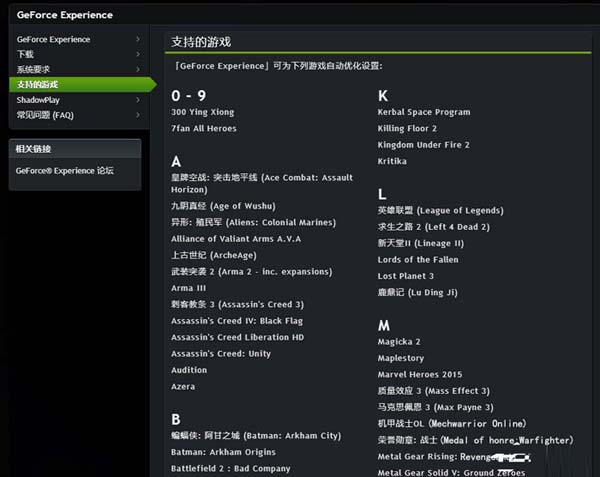
Task: Click Arma 2 - inc. expansions entry
Action: click(x=252, y=272)
